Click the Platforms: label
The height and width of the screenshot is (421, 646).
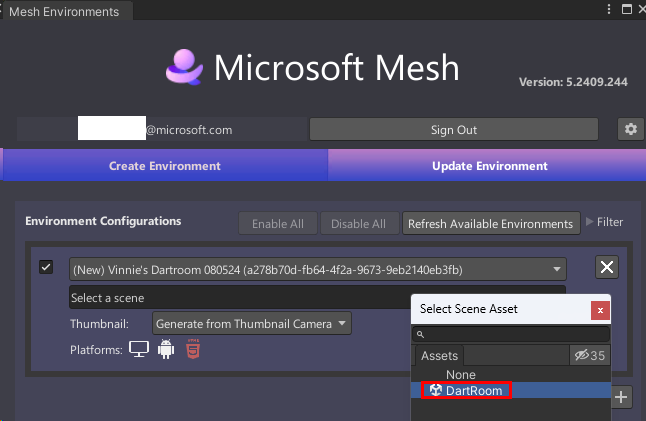click(x=96, y=350)
